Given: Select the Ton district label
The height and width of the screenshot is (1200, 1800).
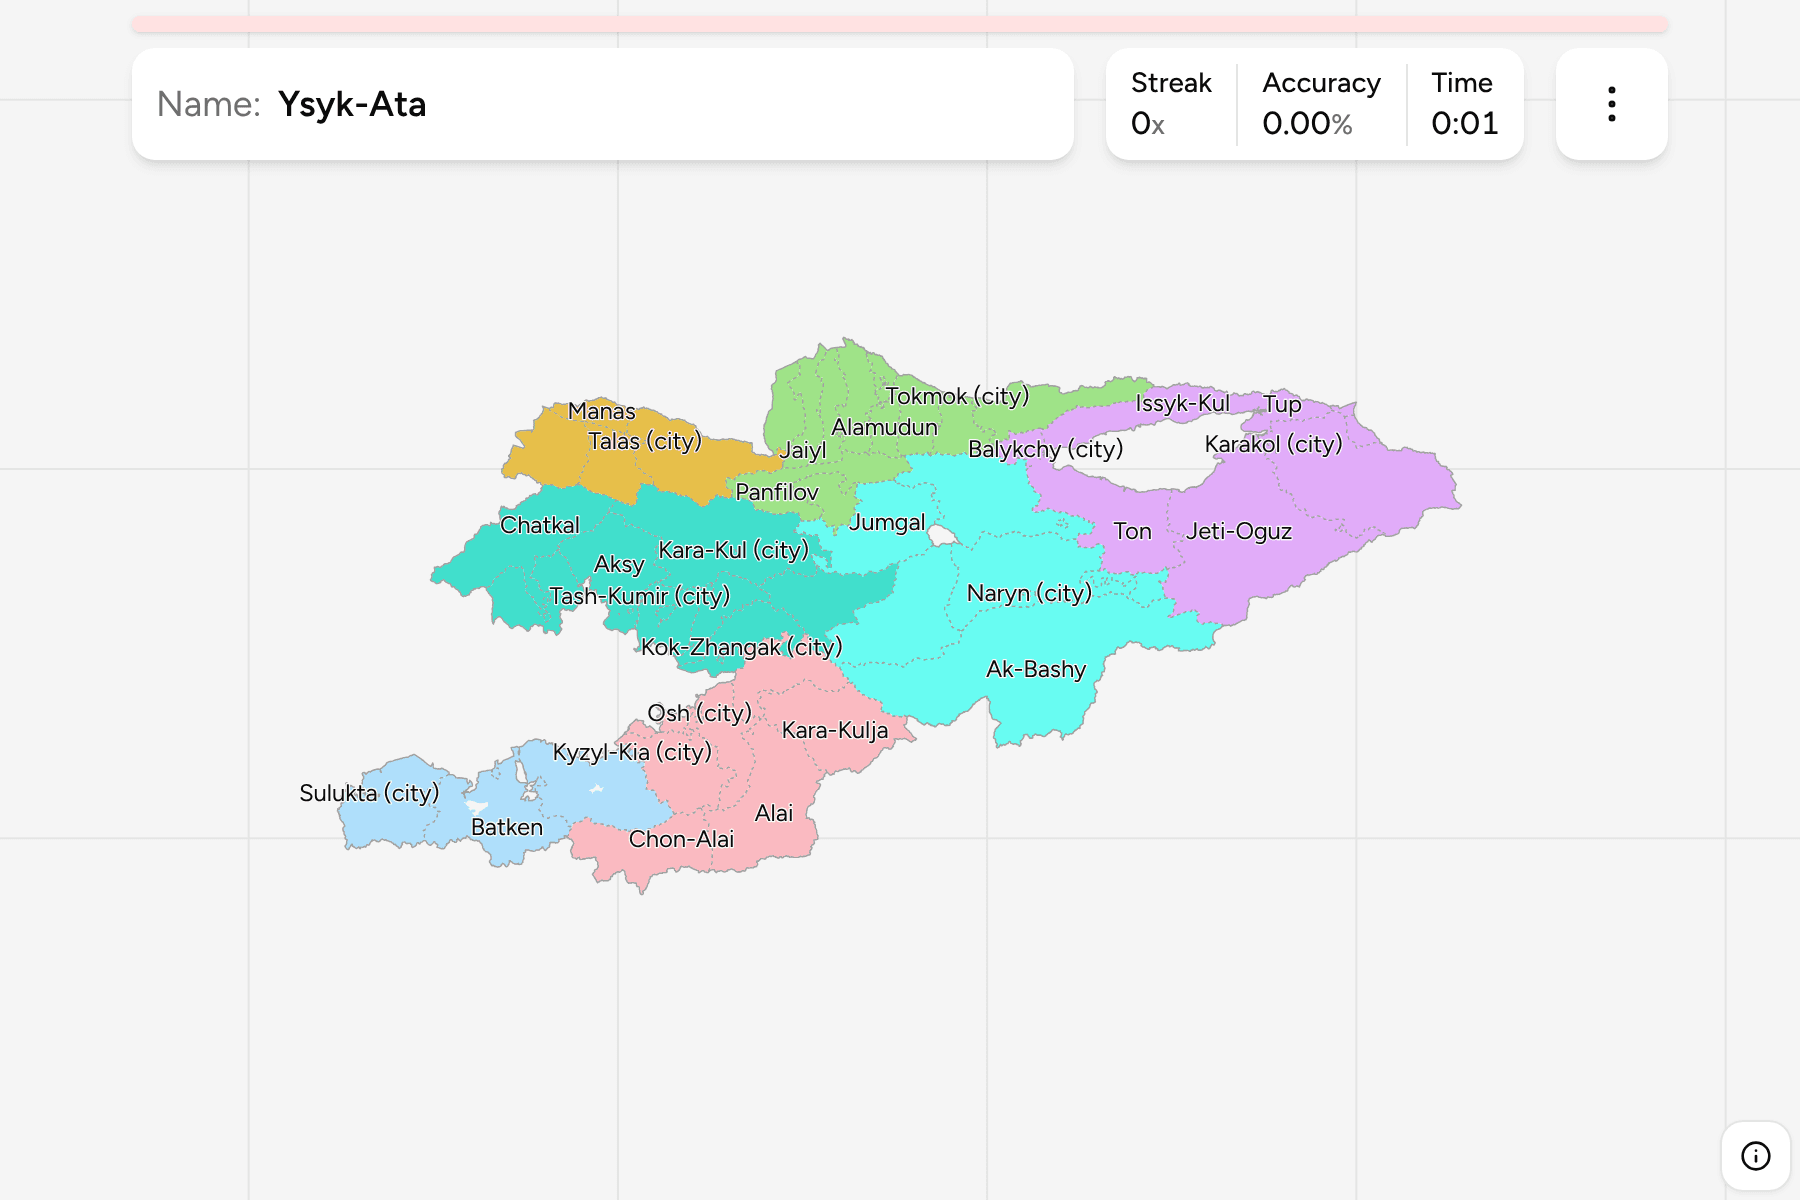Looking at the screenshot, I should (x=1133, y=531).
